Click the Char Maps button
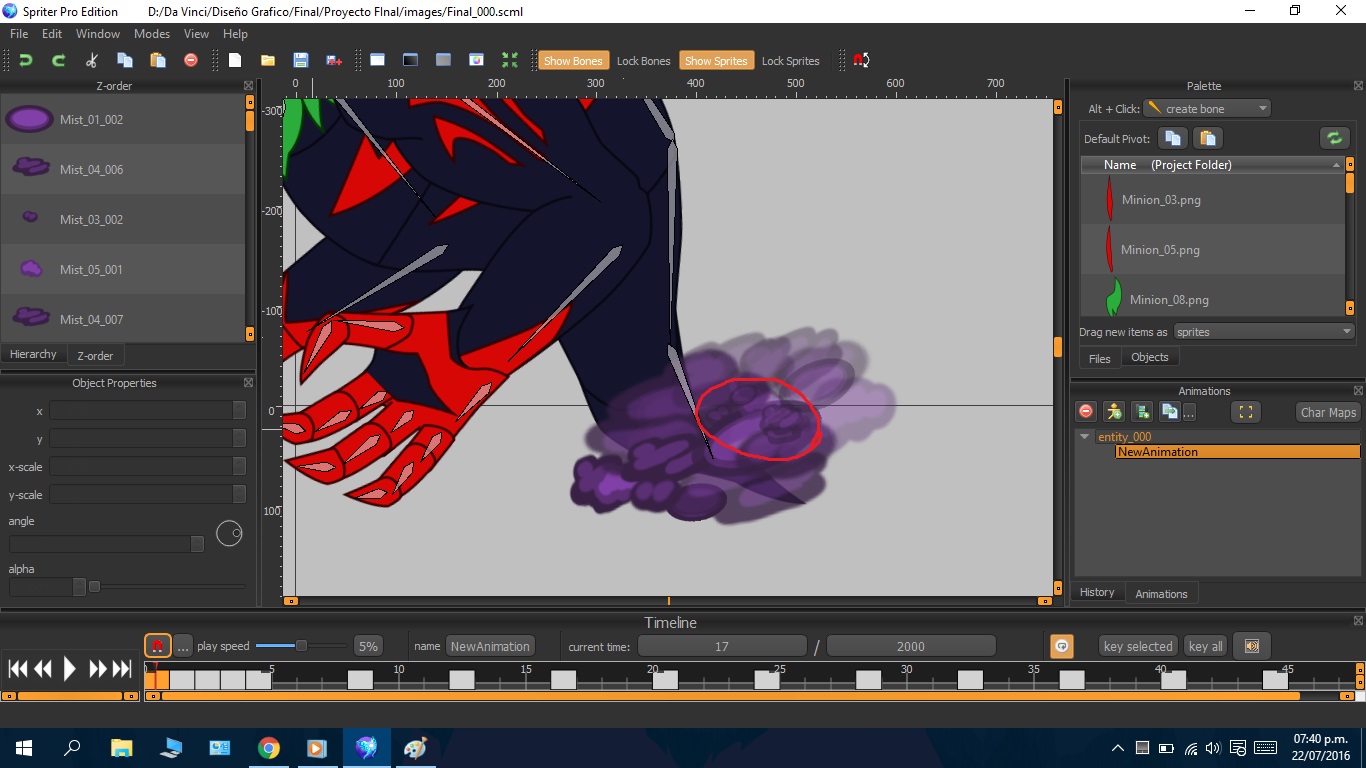 click(x=1327, y=412)
